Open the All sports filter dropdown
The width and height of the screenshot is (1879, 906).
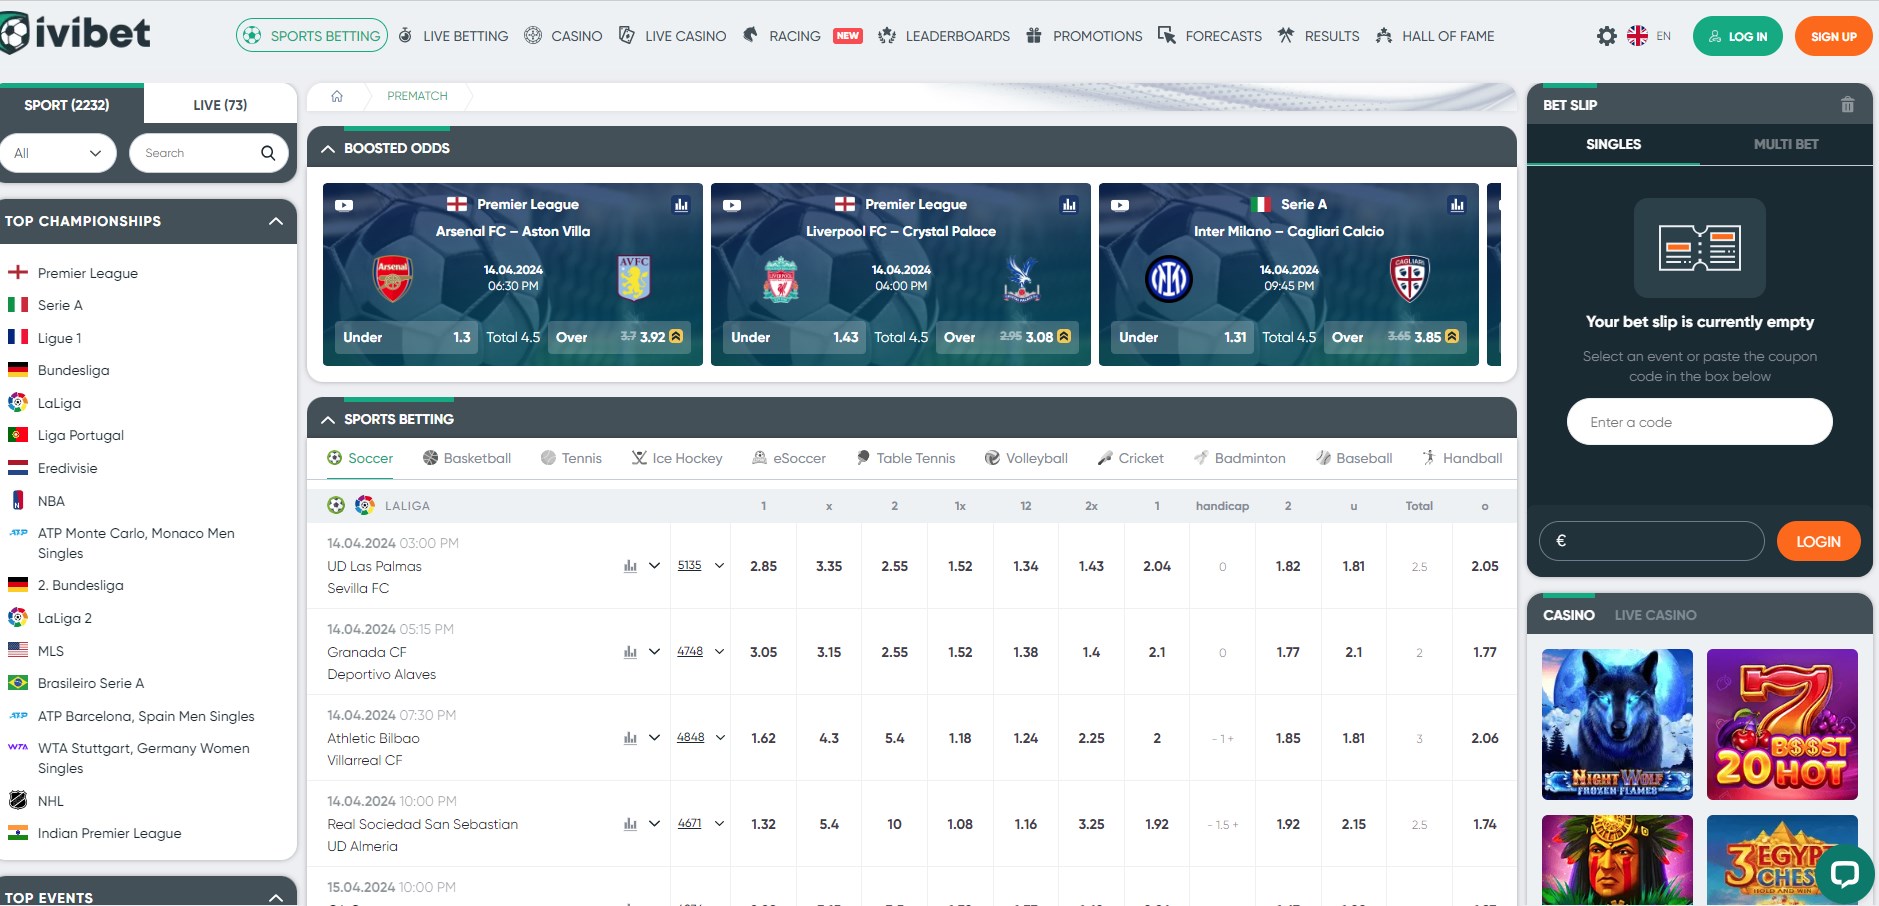tap(58, 153)
